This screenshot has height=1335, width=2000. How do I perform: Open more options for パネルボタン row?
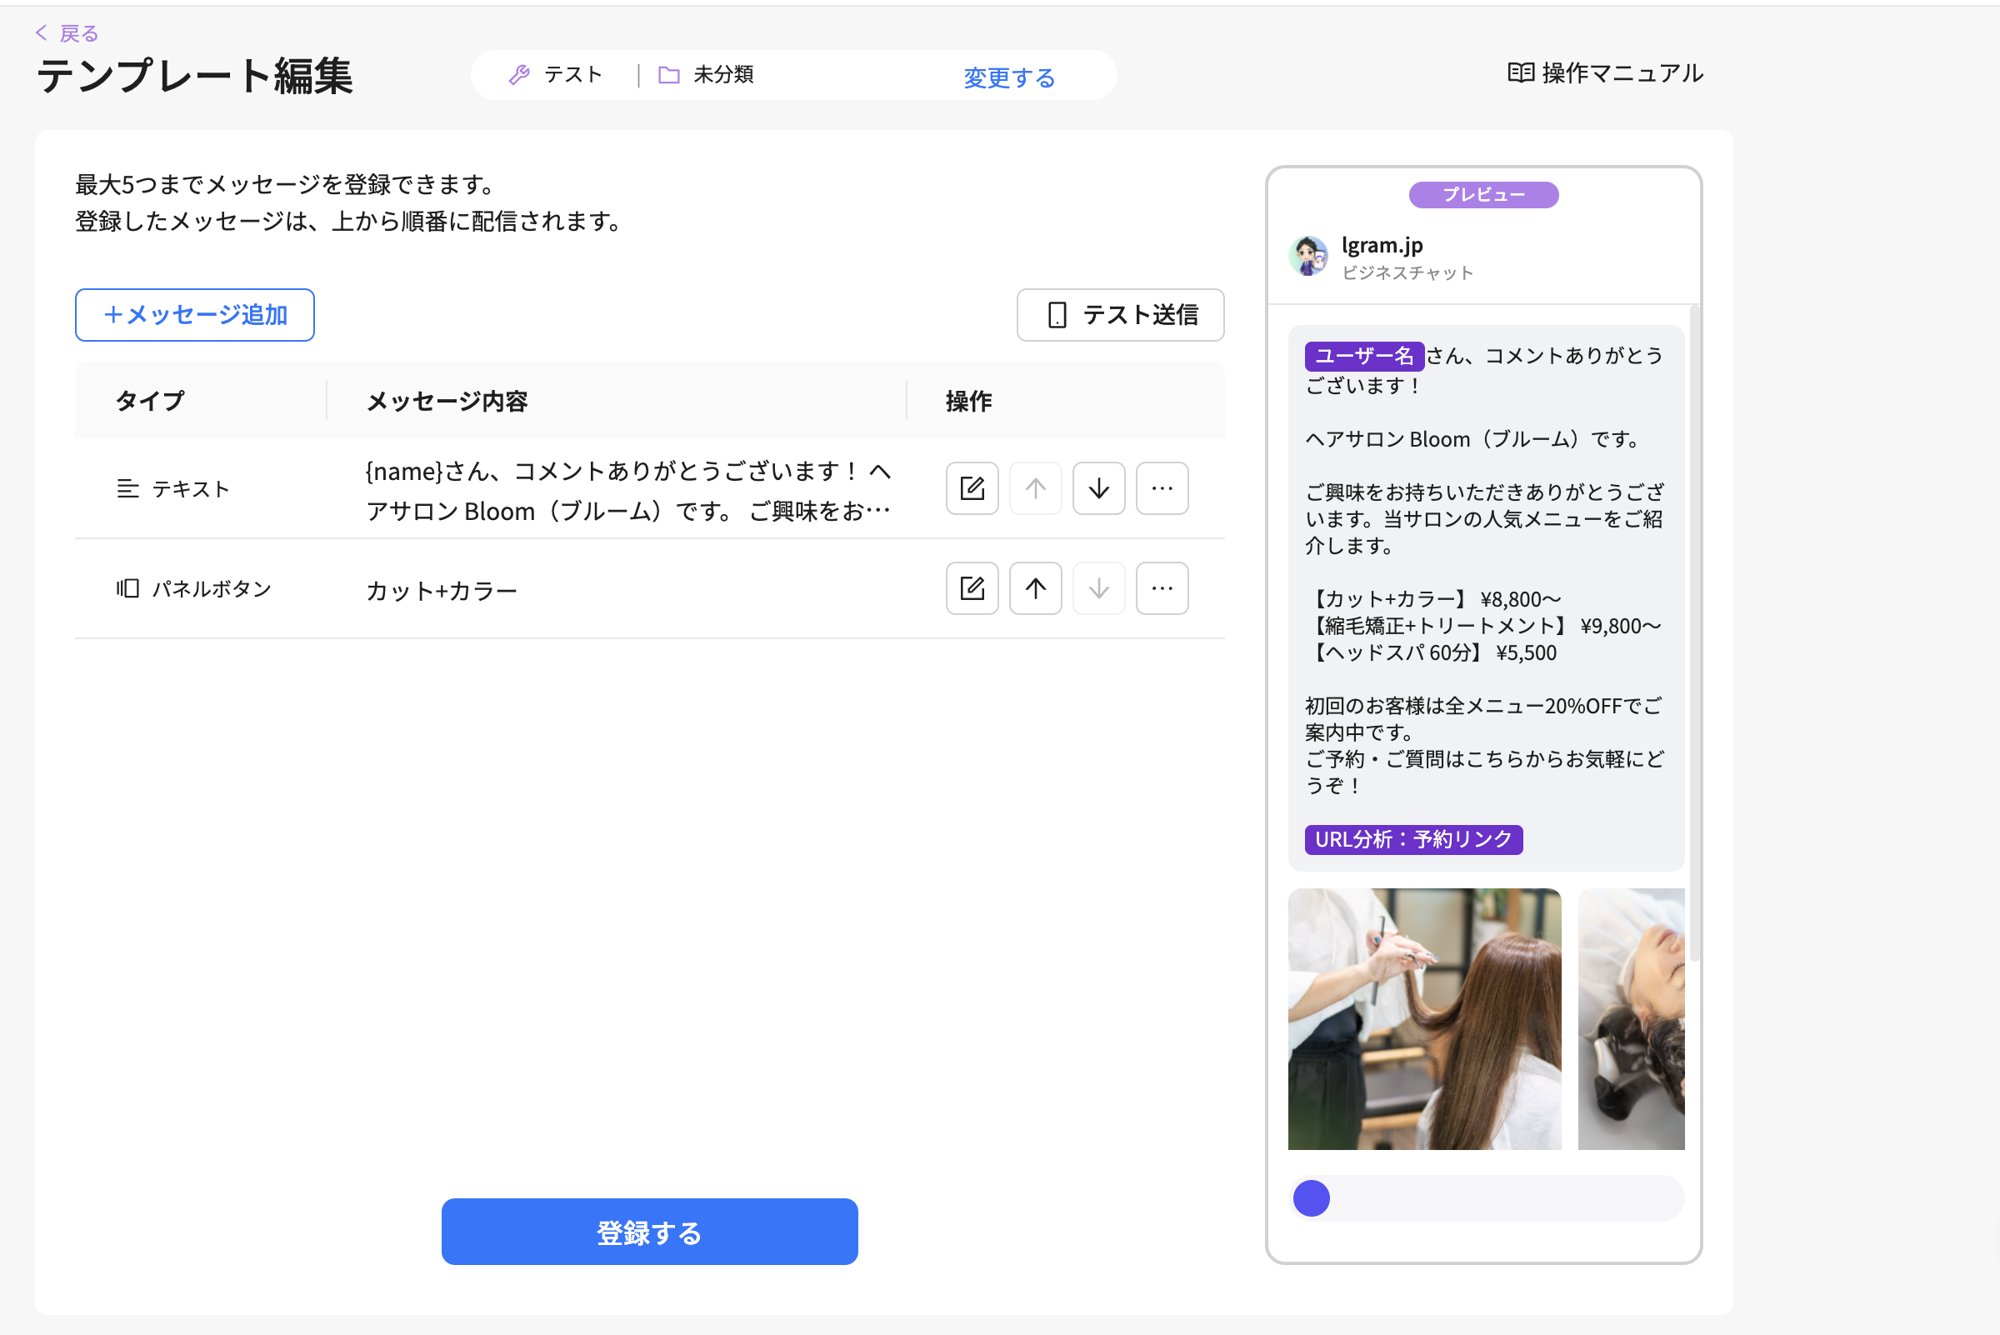click(x=1161, y=588)
